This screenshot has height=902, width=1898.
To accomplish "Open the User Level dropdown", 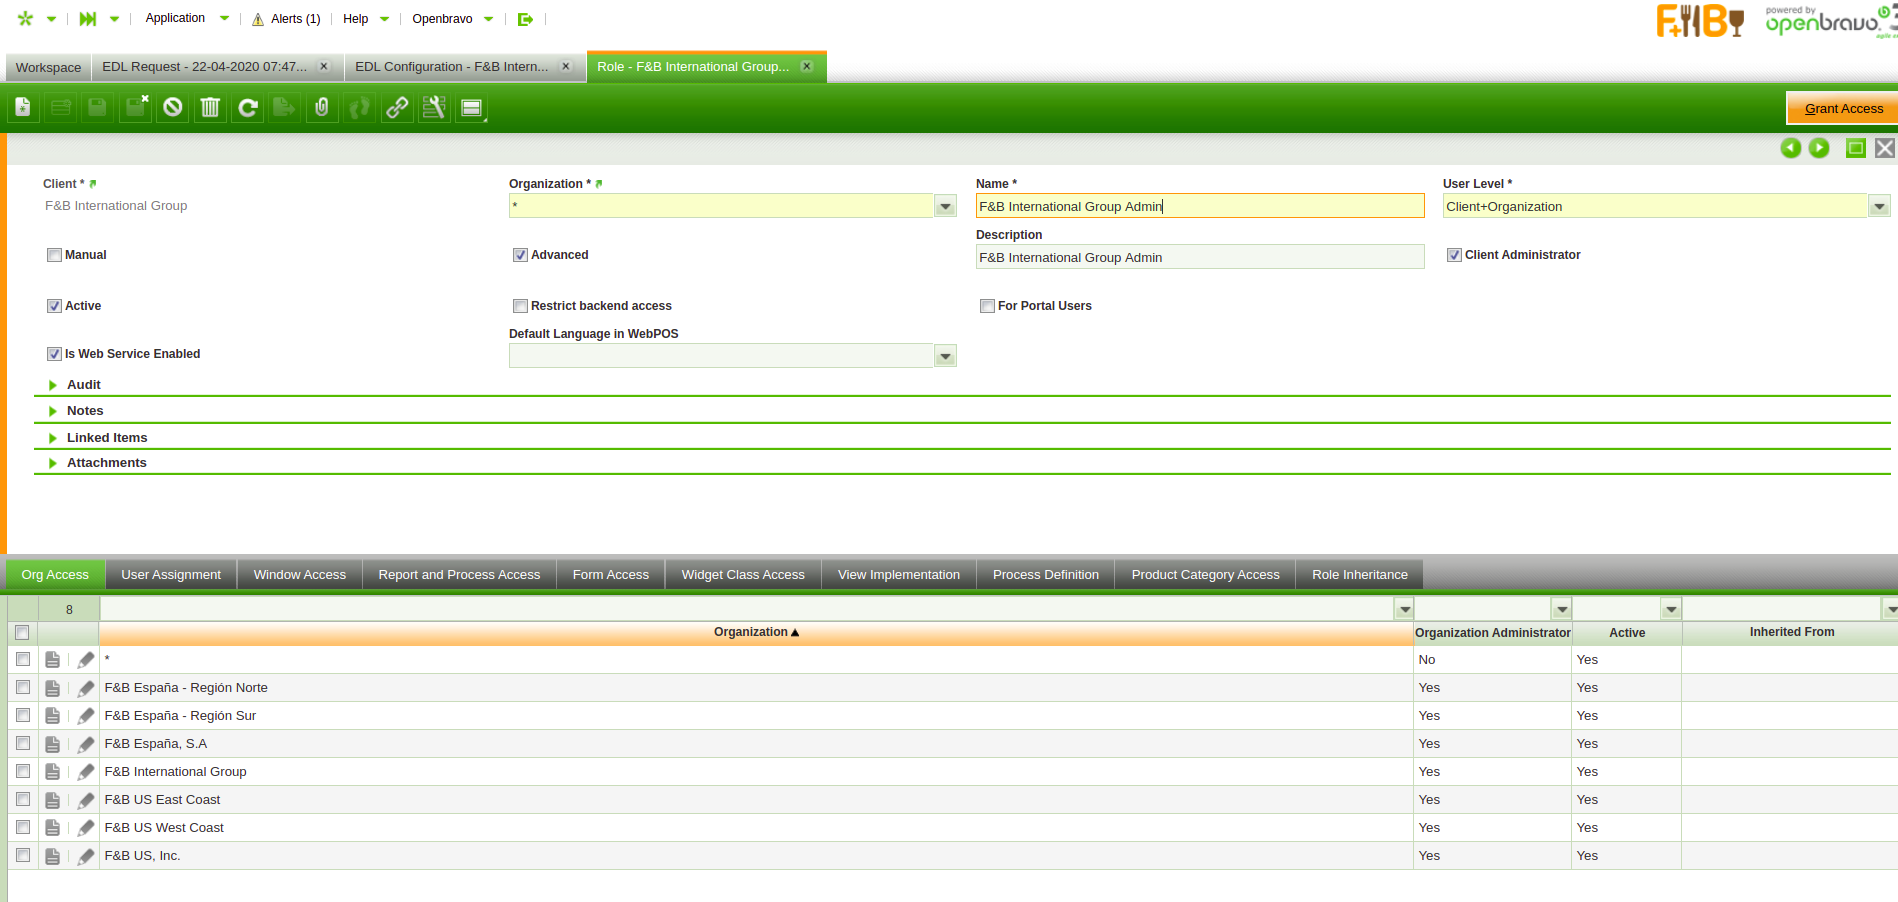I will [x=1879, y=207].
